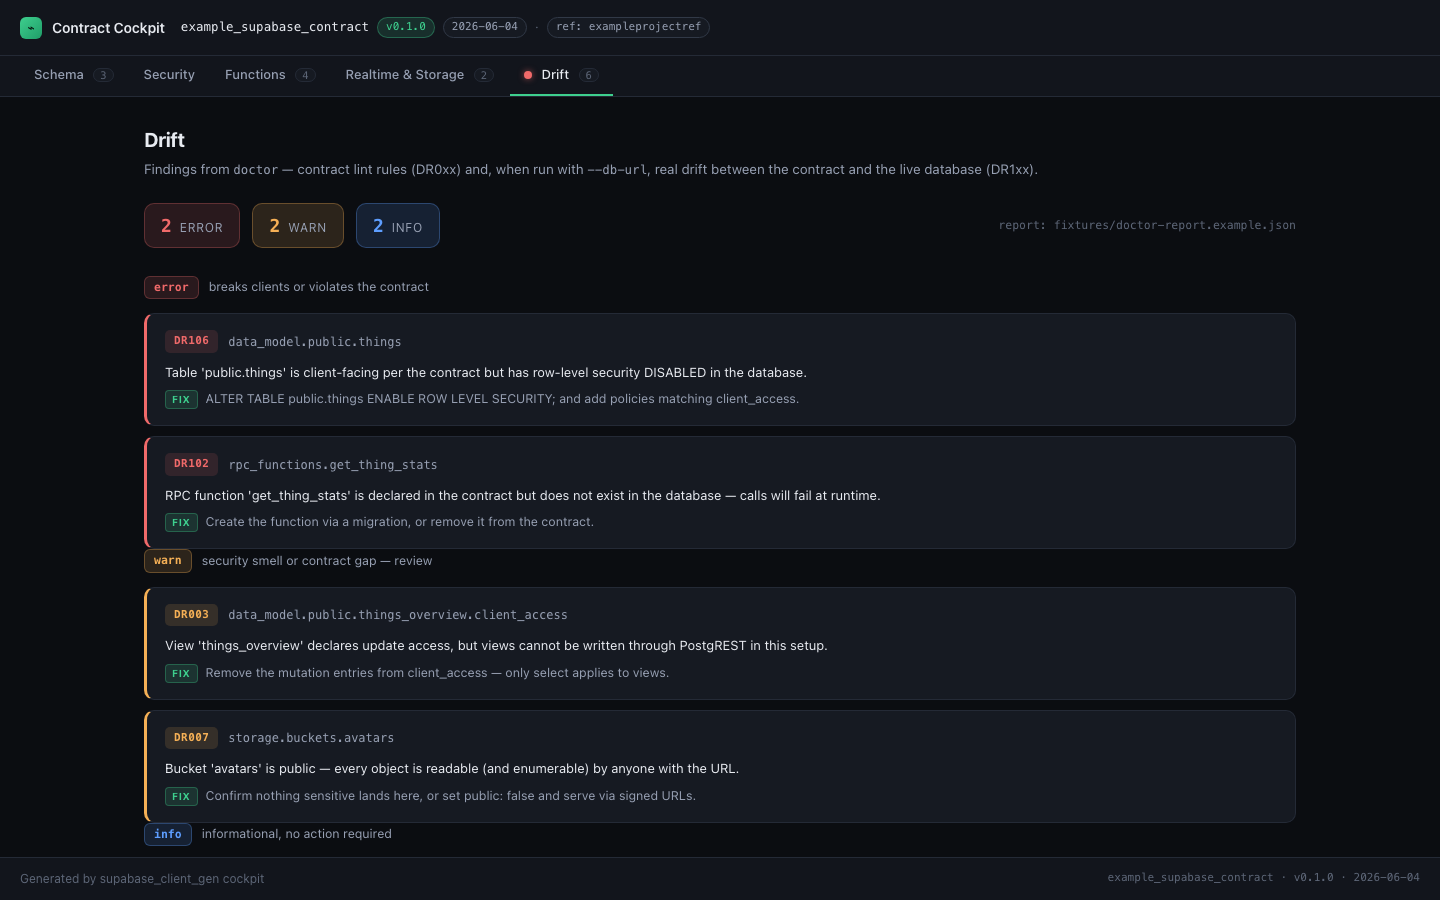The height and width of the screenshot is (900, 1440).
Task: Collapse the warn section label
Action: tap(168, 561)
